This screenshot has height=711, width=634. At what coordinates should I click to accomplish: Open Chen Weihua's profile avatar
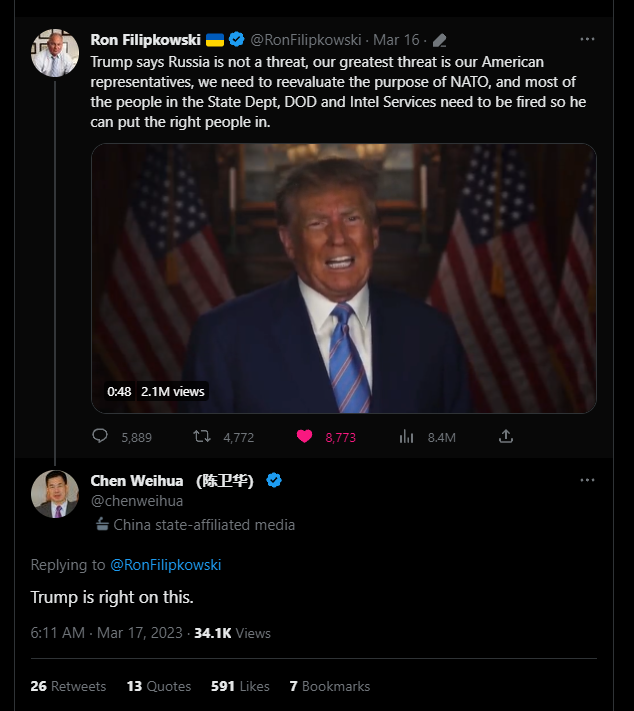point(55,493)
